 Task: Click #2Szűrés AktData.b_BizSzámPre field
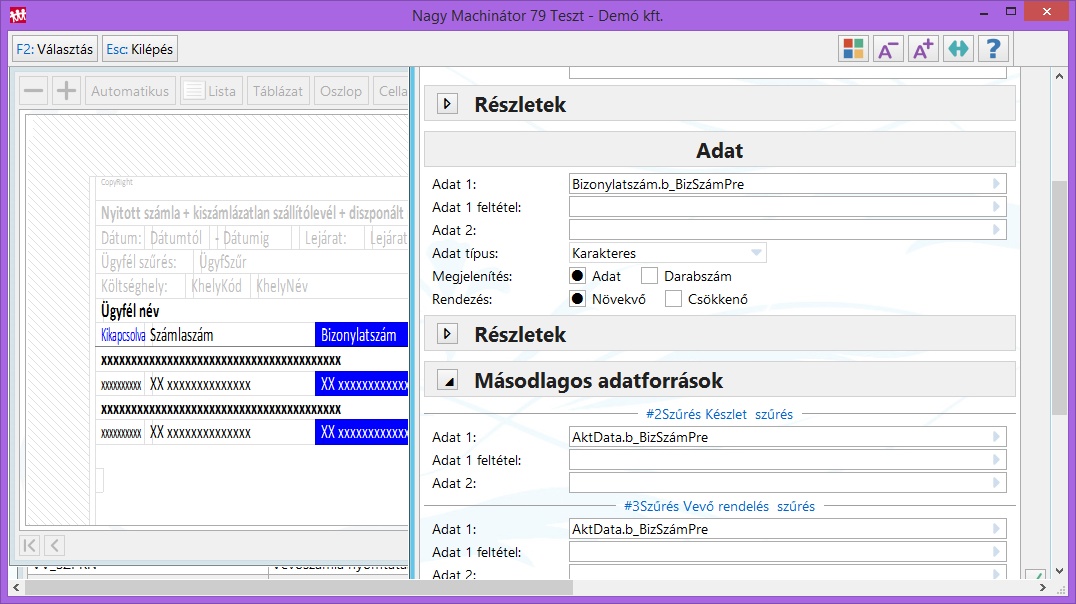(788, 437)
